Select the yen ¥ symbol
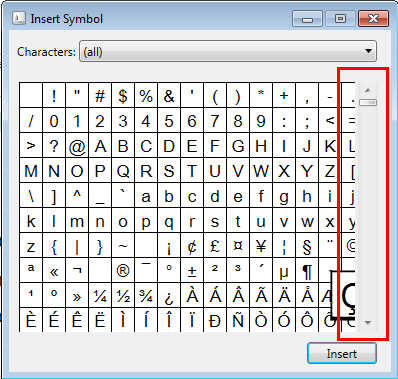 click(x=261, y=246)
